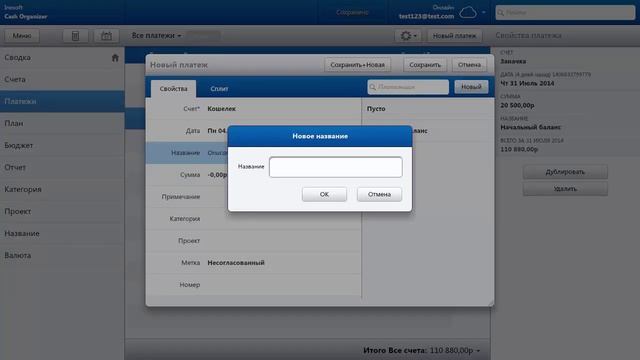
Task: Click the Проект field row in form
Action: [x=253, y=241]
